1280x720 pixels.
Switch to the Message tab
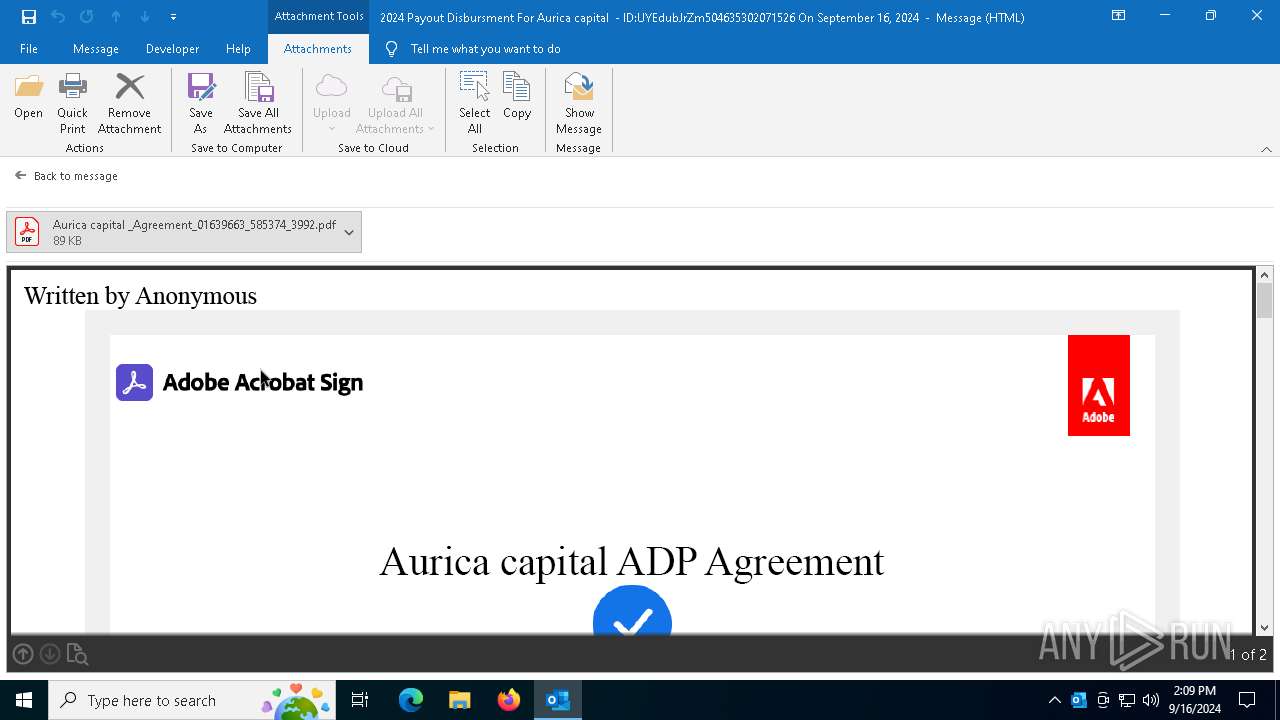point(96,49)
